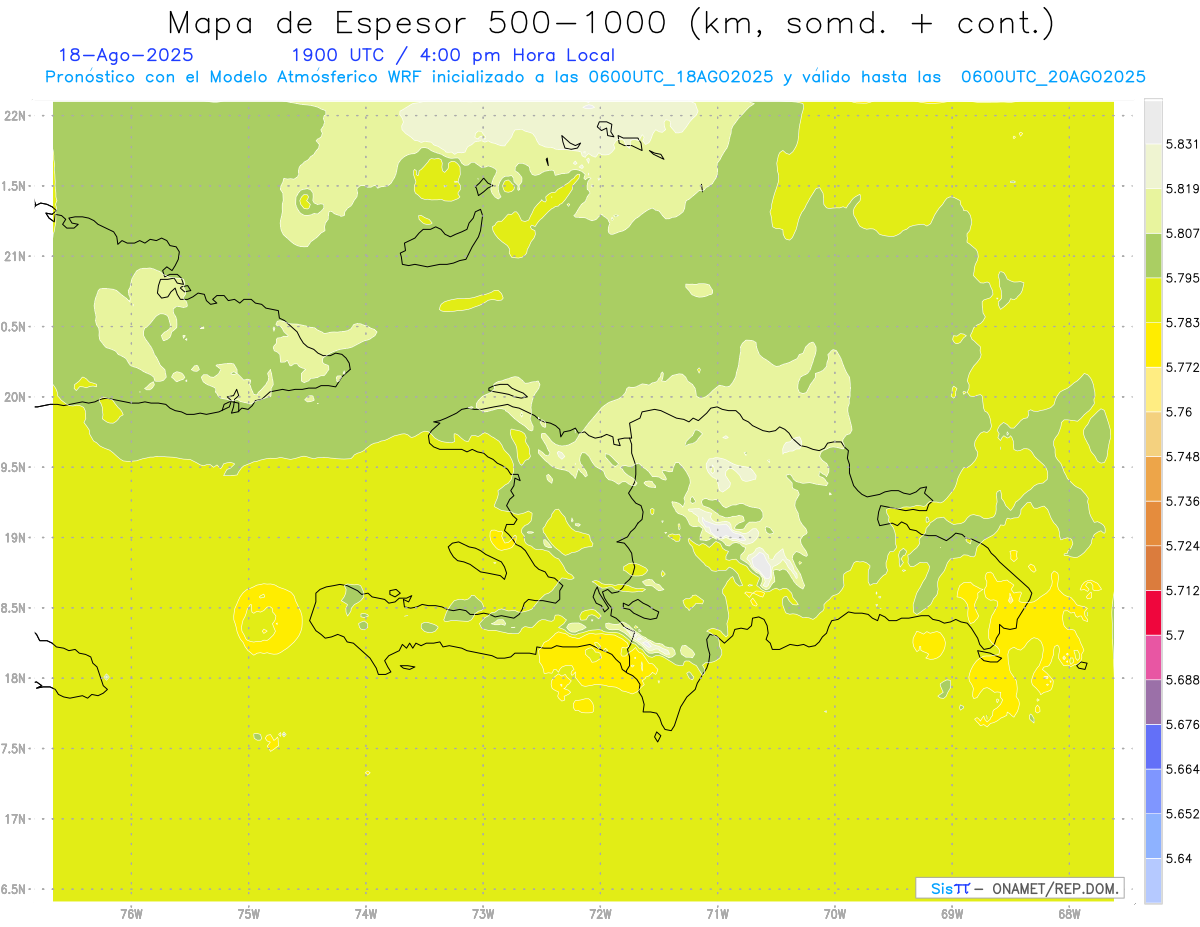
Task: Click the legend value "5.664"
Action: click(x=1182, y=769)
